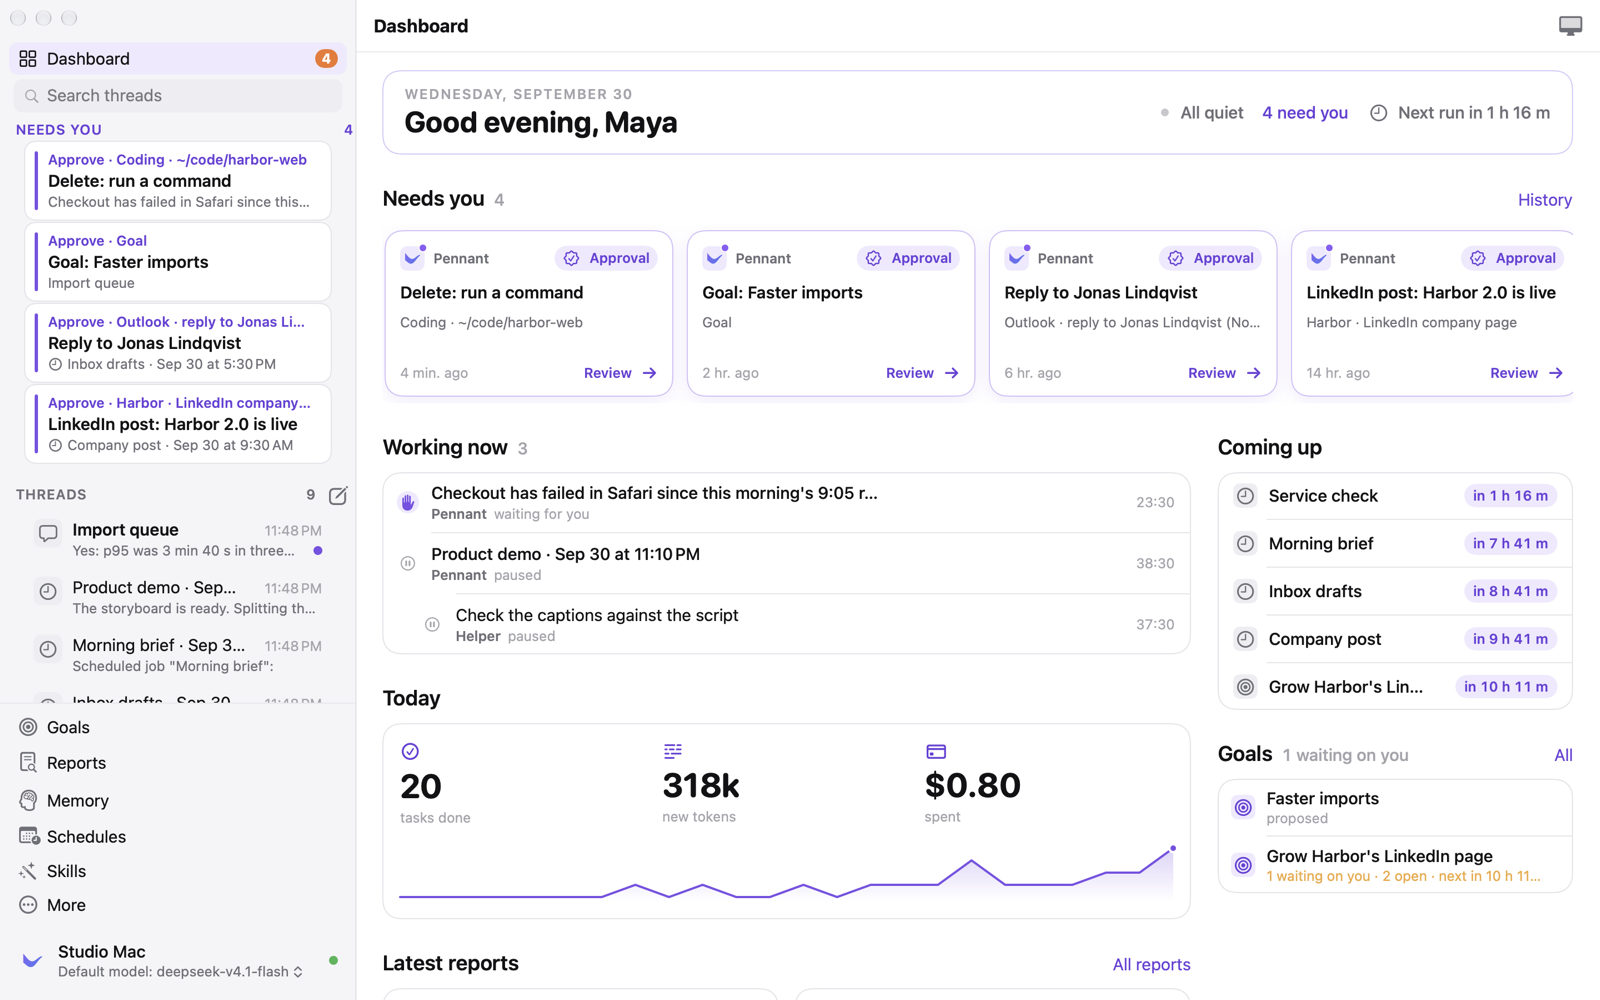Image resolution: width=1600 pixels, height=1000 pixels.
Task: Click the new tokens icon
Action: tap(672, 751)
